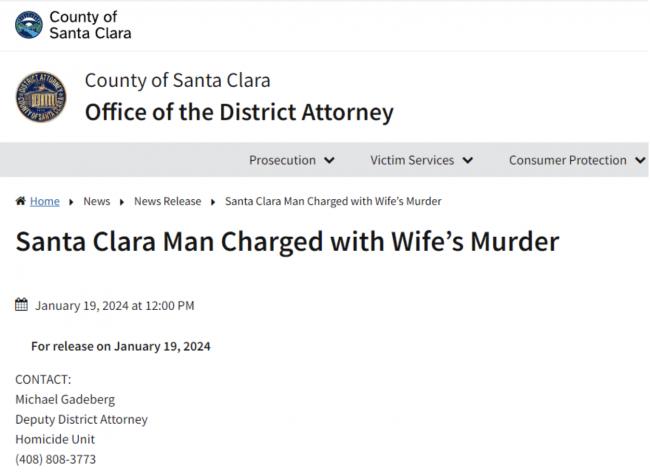650x472 pixels.
Task: Open the Consumer Protection menu item
Action: point(567,160)
